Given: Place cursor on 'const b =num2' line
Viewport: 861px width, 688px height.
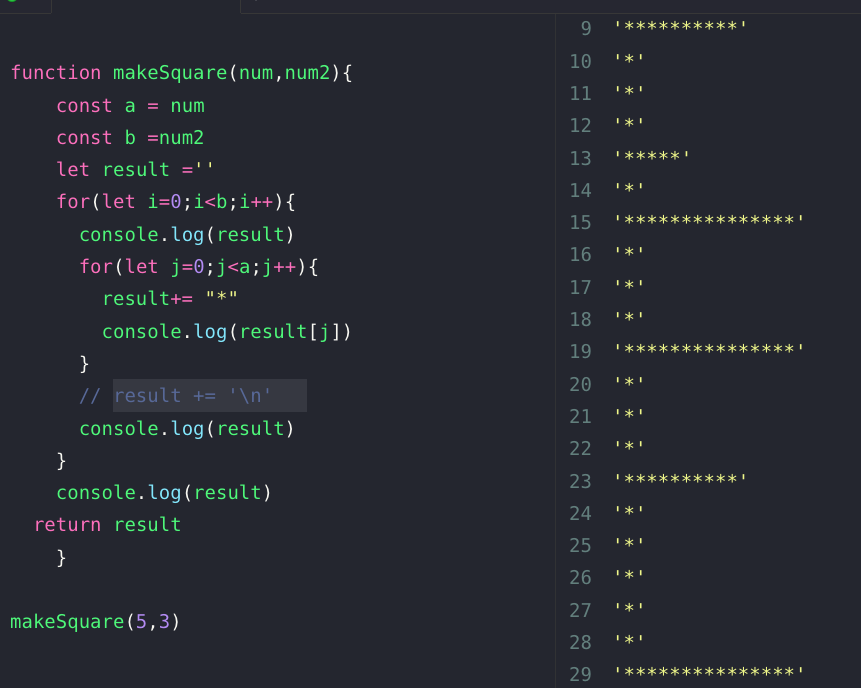Looking at the screenshot, I should [130, 138].
